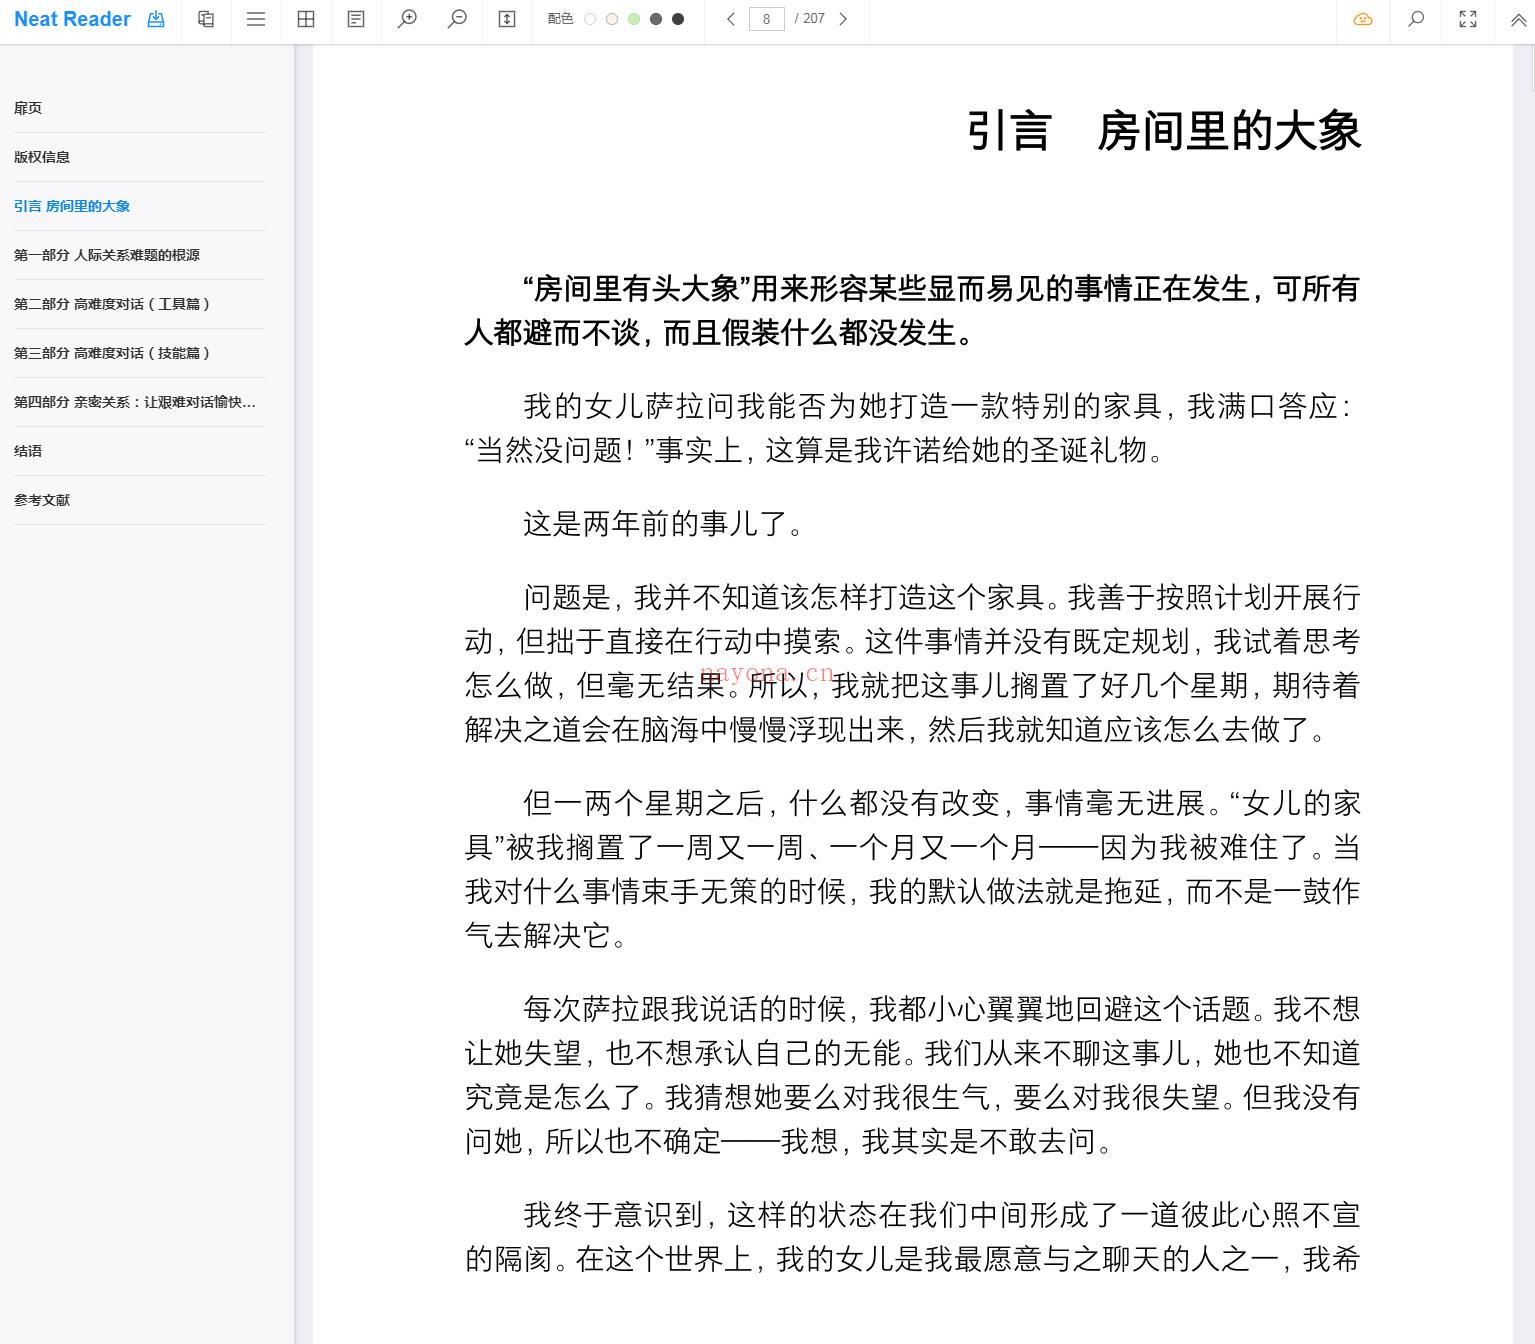Click the / 207 total pages text
Viewport: 1535px width, 1344px height.
(x=810, y=19)
